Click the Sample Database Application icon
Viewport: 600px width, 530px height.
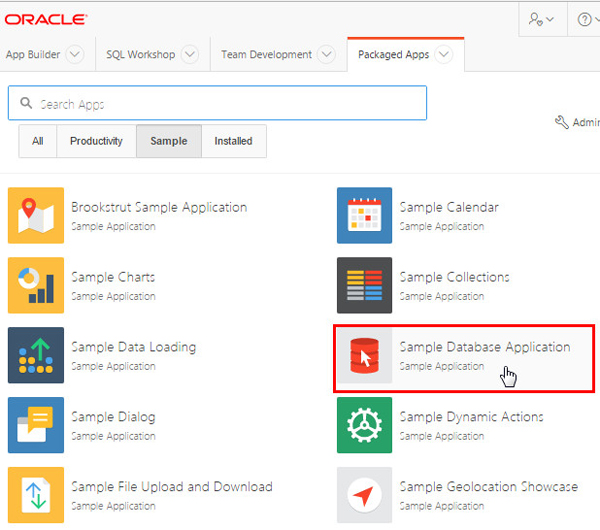(x=364, y=355)
